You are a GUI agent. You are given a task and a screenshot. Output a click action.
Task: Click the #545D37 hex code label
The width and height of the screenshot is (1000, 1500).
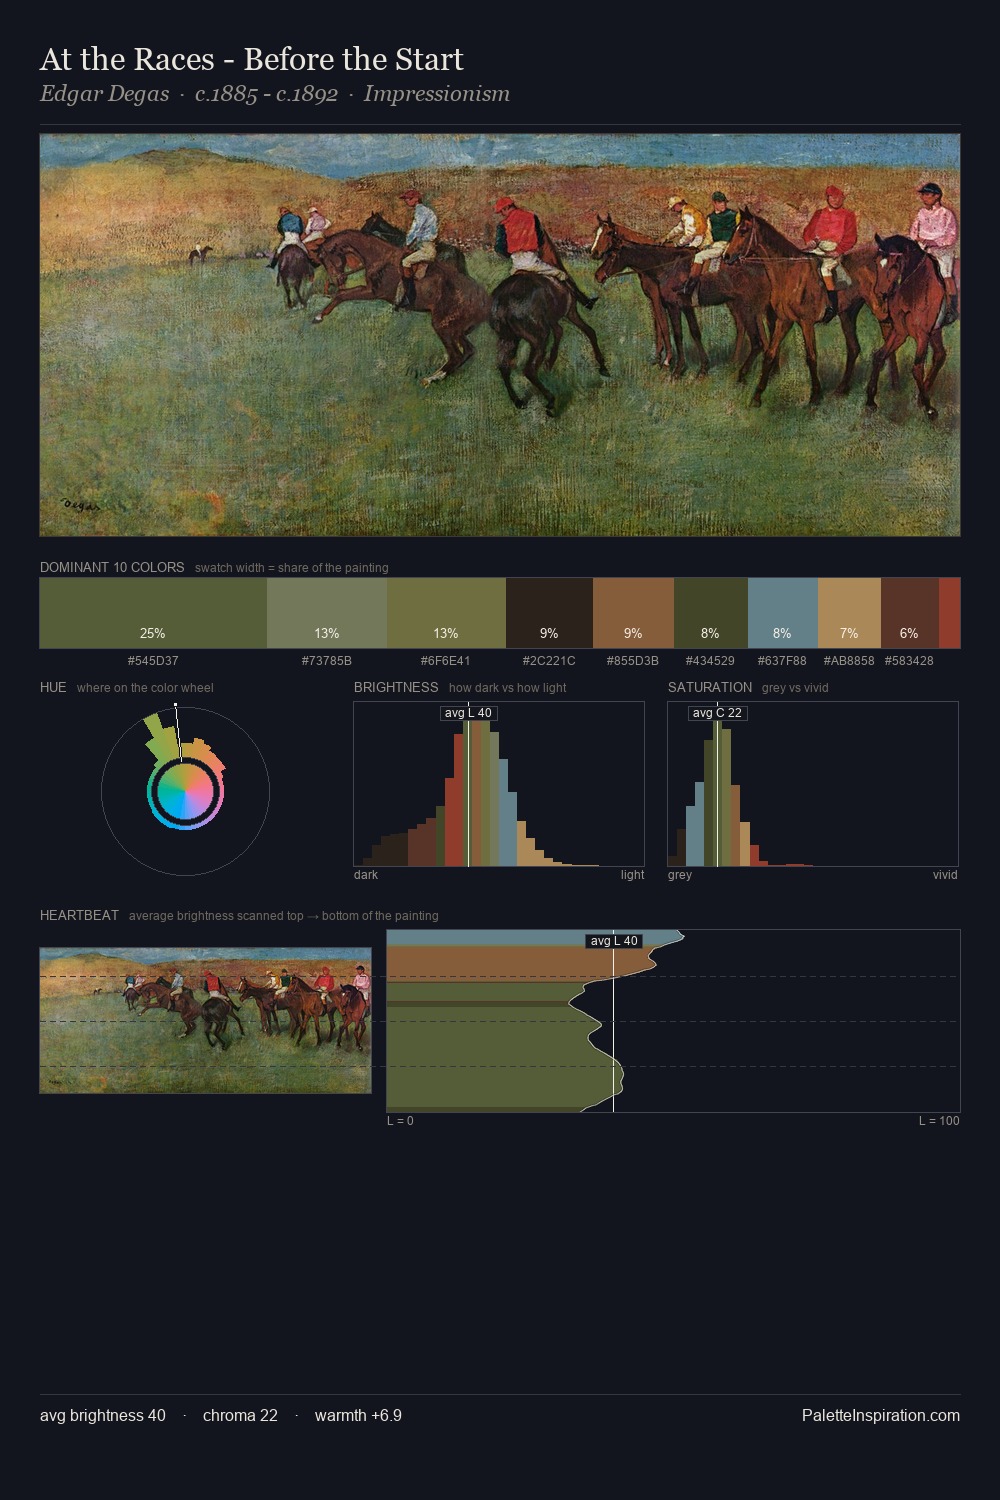coord(153,661)
